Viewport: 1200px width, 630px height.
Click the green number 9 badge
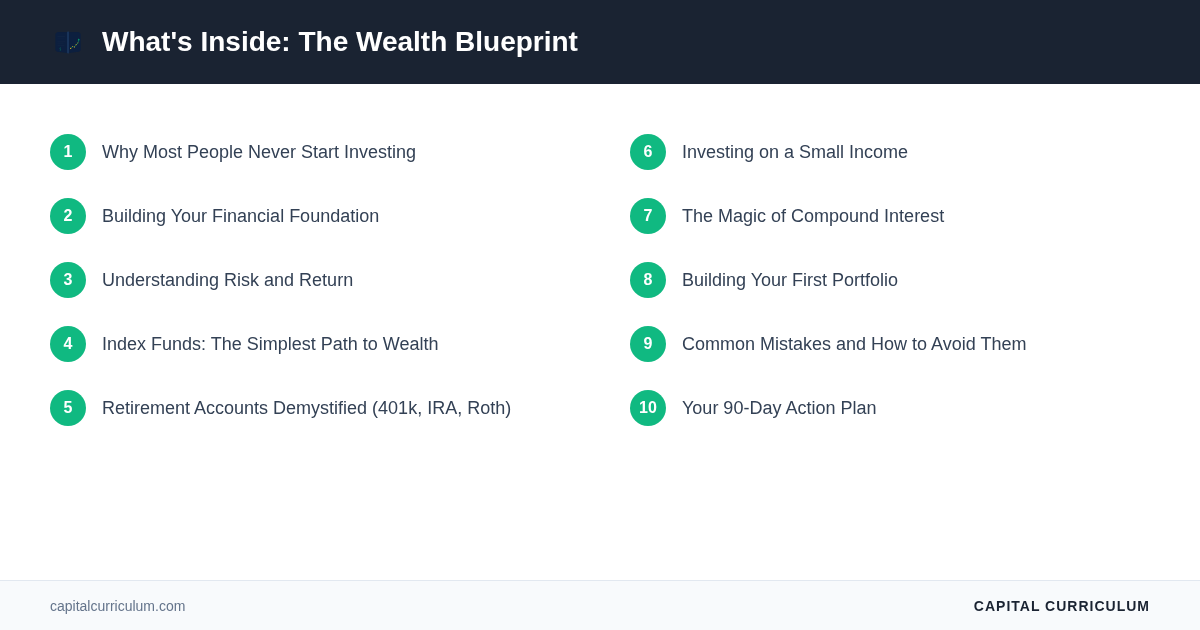[x=648, y=344]
